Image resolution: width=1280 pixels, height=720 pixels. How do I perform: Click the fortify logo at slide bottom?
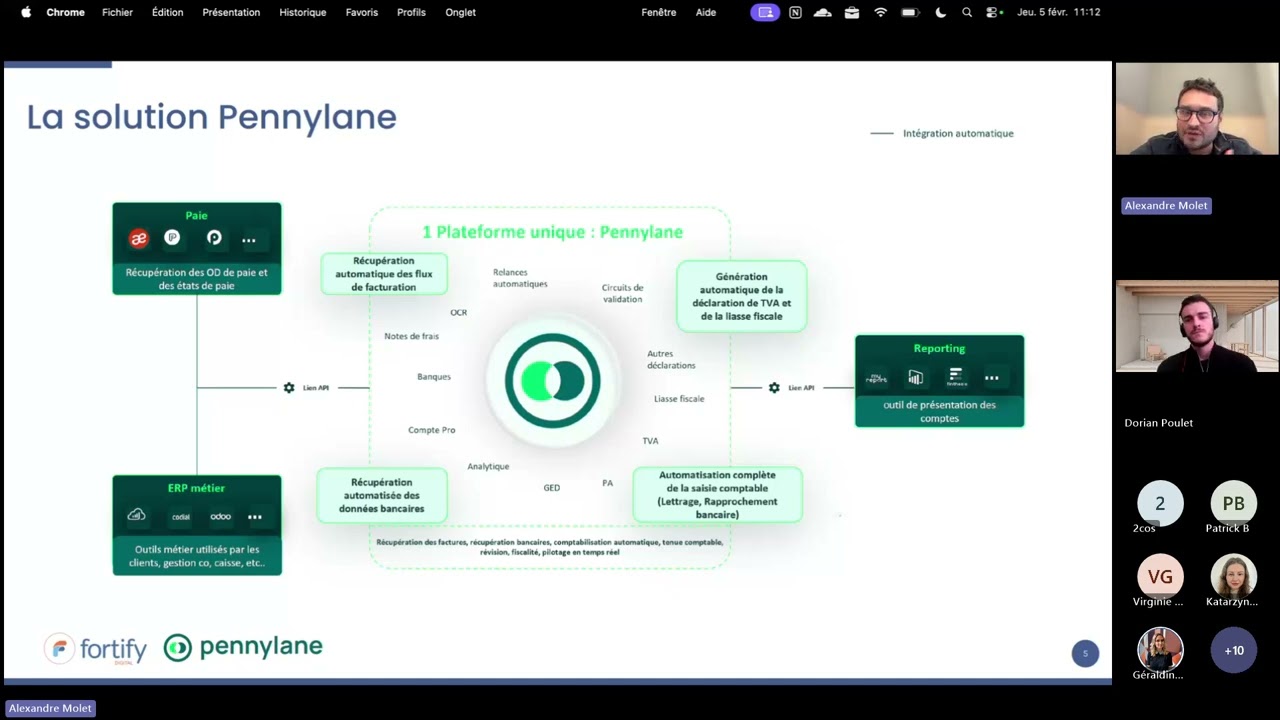pyautogui.click(x=96, y=649)
